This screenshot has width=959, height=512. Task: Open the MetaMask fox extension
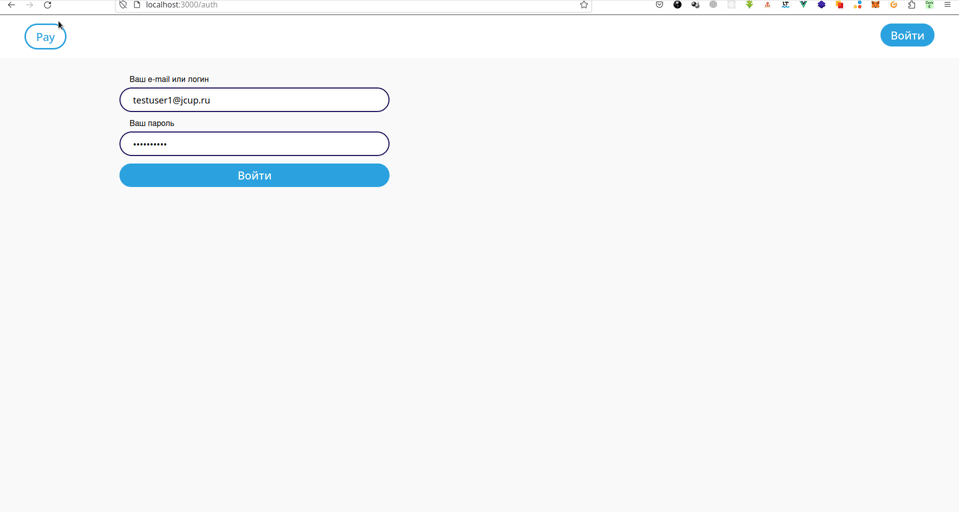[x=875, y=5]
